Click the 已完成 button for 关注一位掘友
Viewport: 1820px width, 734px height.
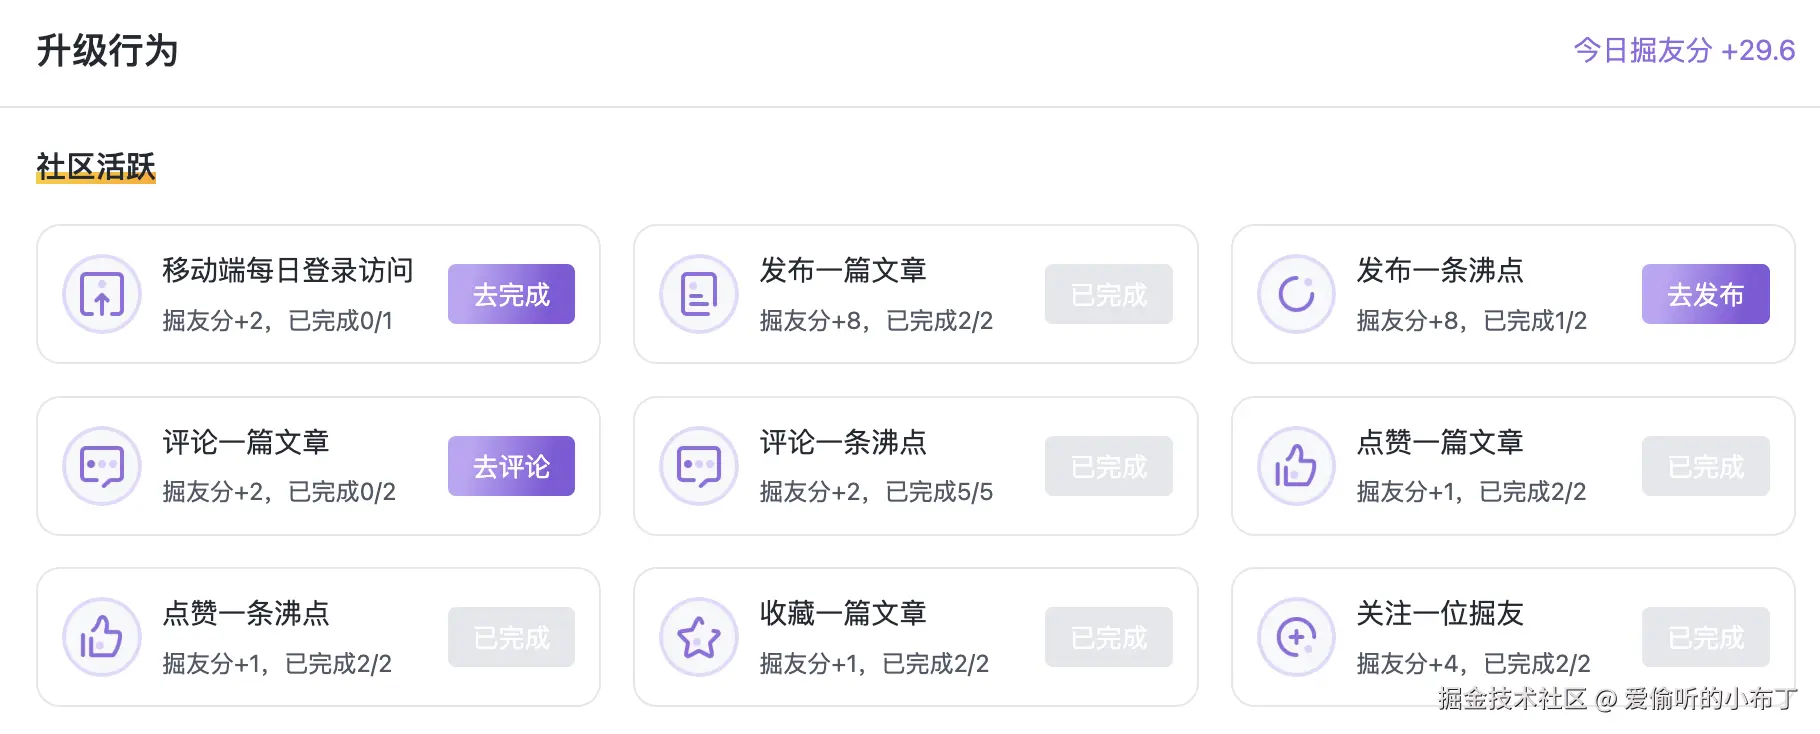(x=1705, y=637)
